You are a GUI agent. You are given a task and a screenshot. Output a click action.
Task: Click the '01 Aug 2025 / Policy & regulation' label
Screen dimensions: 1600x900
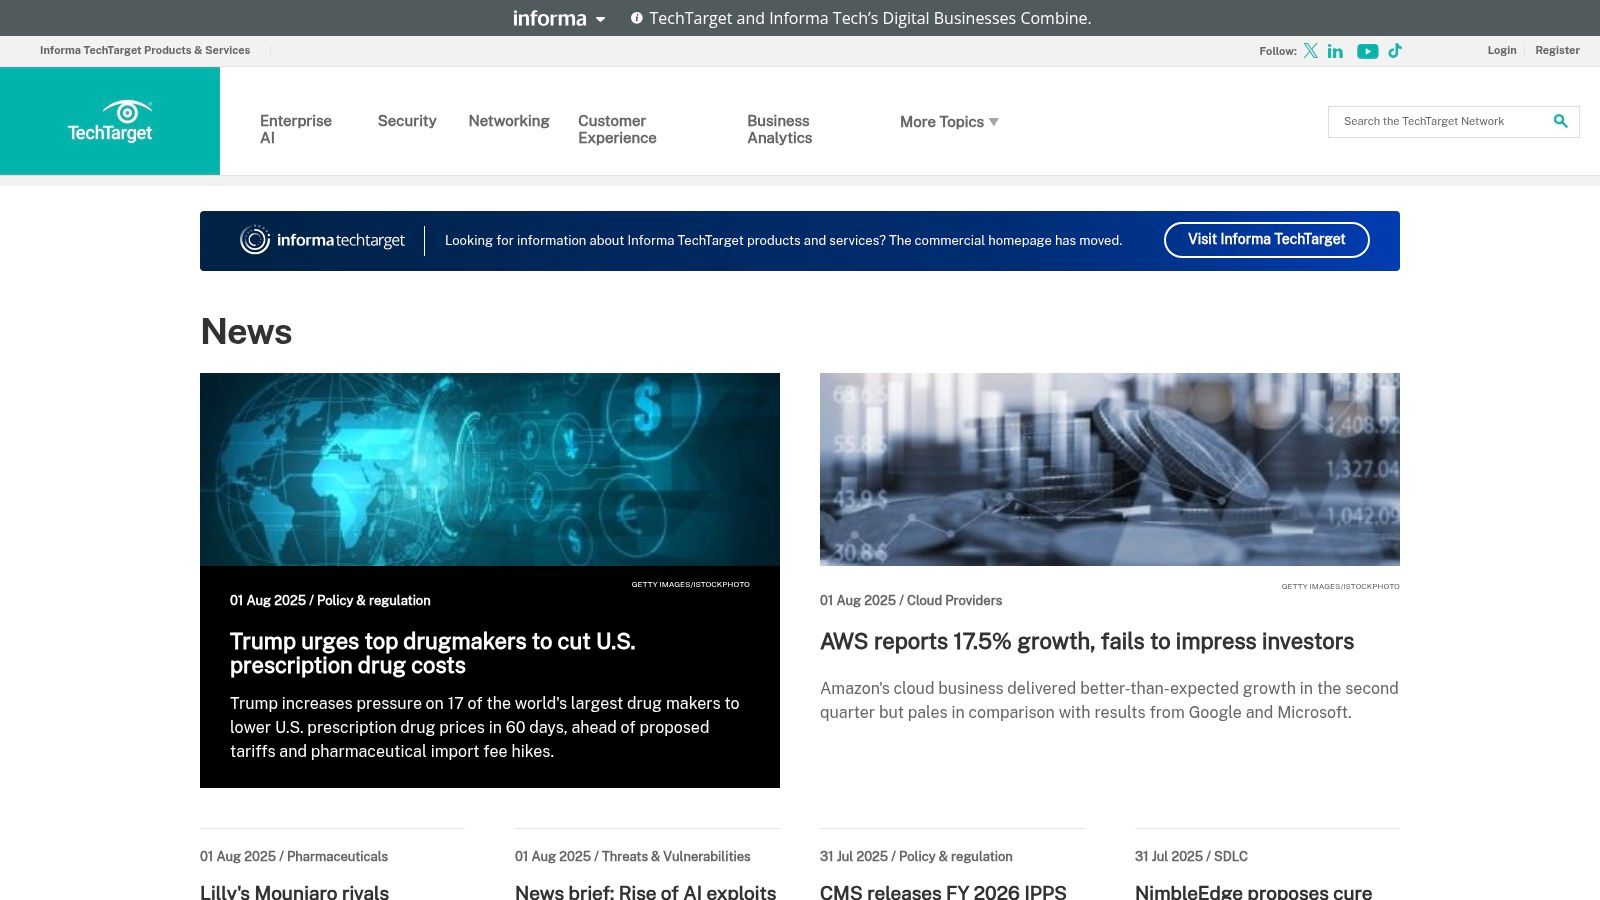tap(330, 600)
